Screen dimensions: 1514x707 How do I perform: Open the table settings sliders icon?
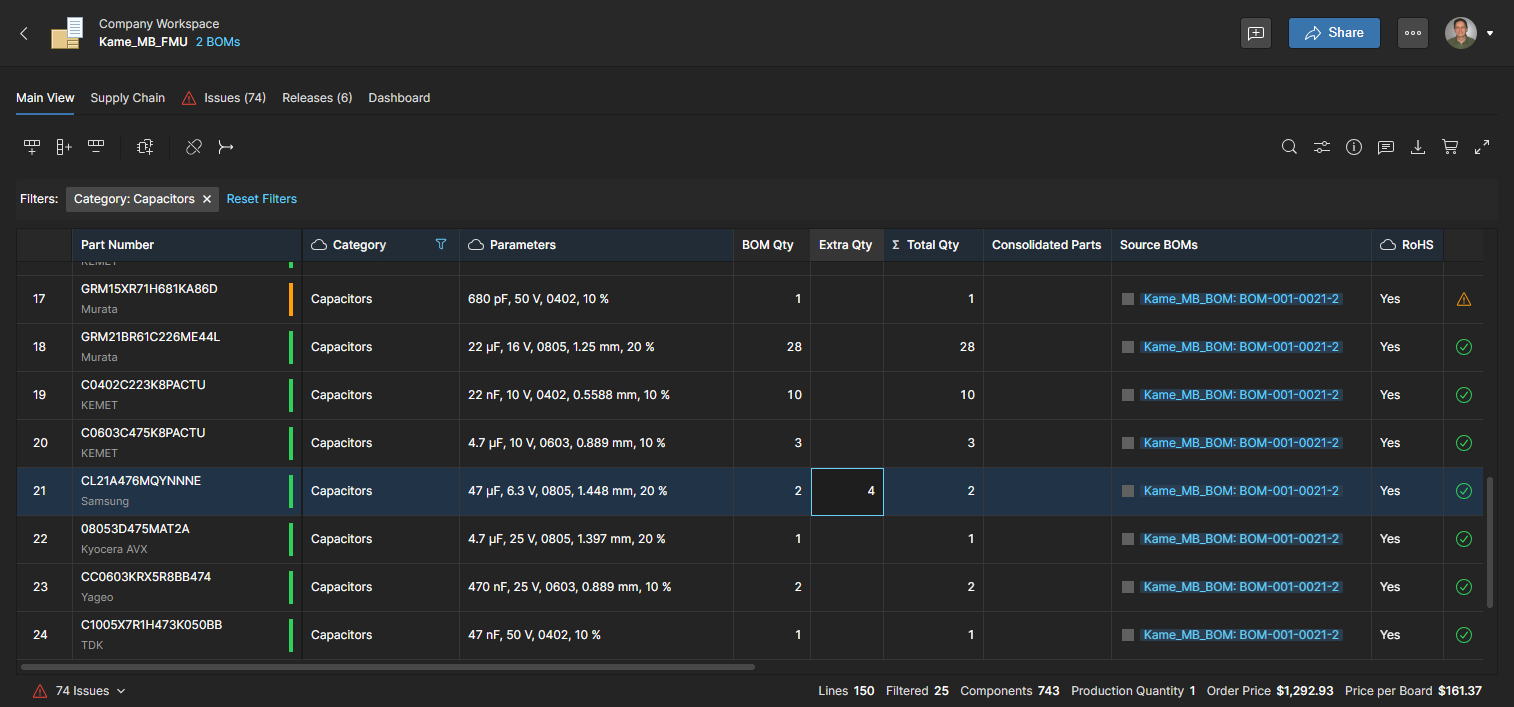[1322, 147]
